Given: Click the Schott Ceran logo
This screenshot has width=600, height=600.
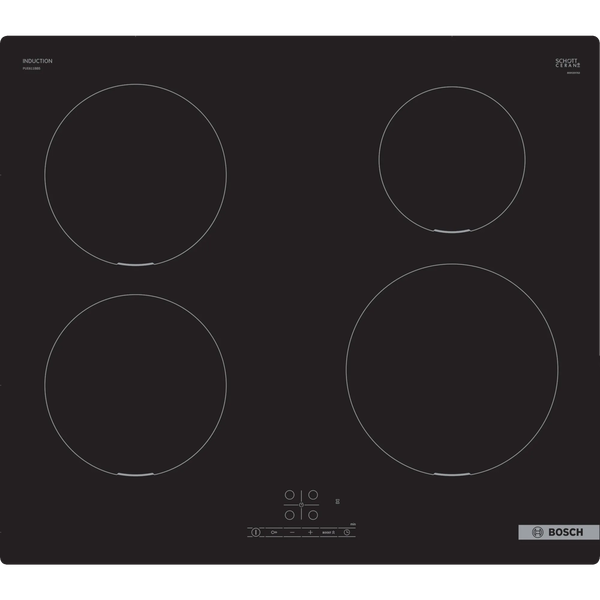Looking at the screenshot, I should (x=567, y=63).
